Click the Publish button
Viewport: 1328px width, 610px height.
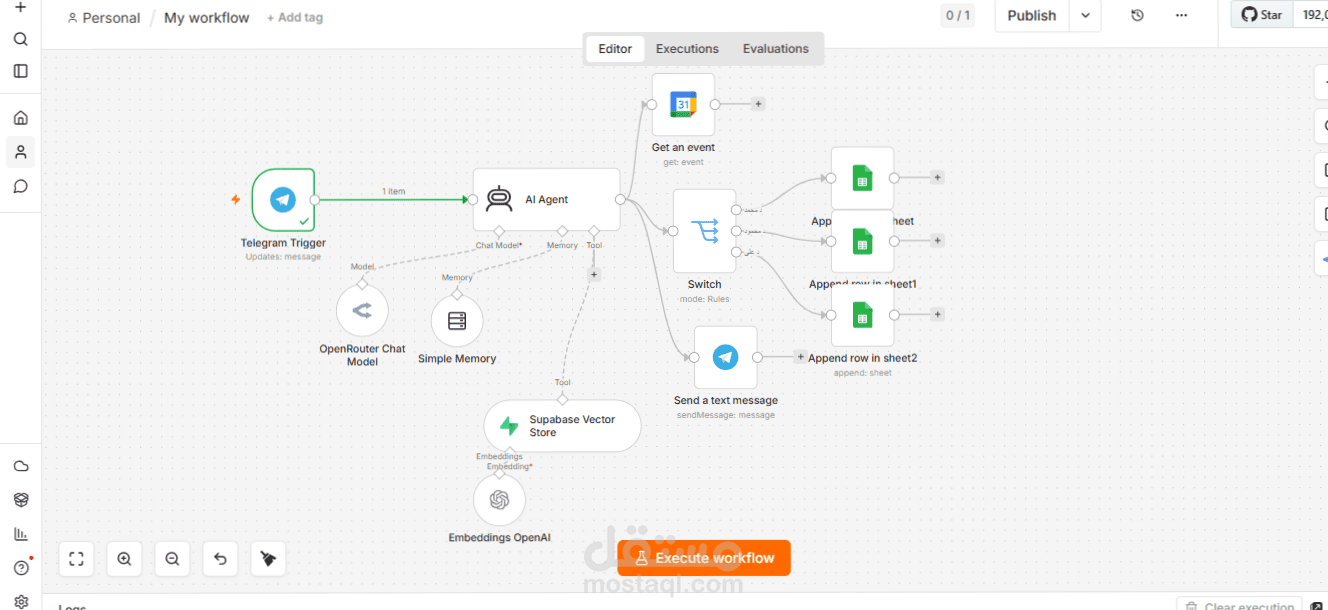(x=1031, y=15)
